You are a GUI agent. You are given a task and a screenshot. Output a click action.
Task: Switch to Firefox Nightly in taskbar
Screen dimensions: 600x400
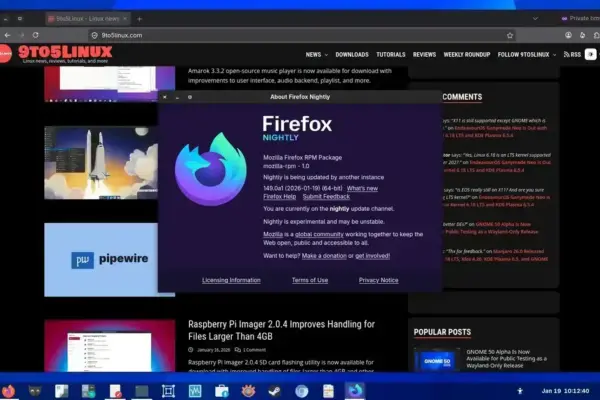pyautogui.click(x=355, y=390)
